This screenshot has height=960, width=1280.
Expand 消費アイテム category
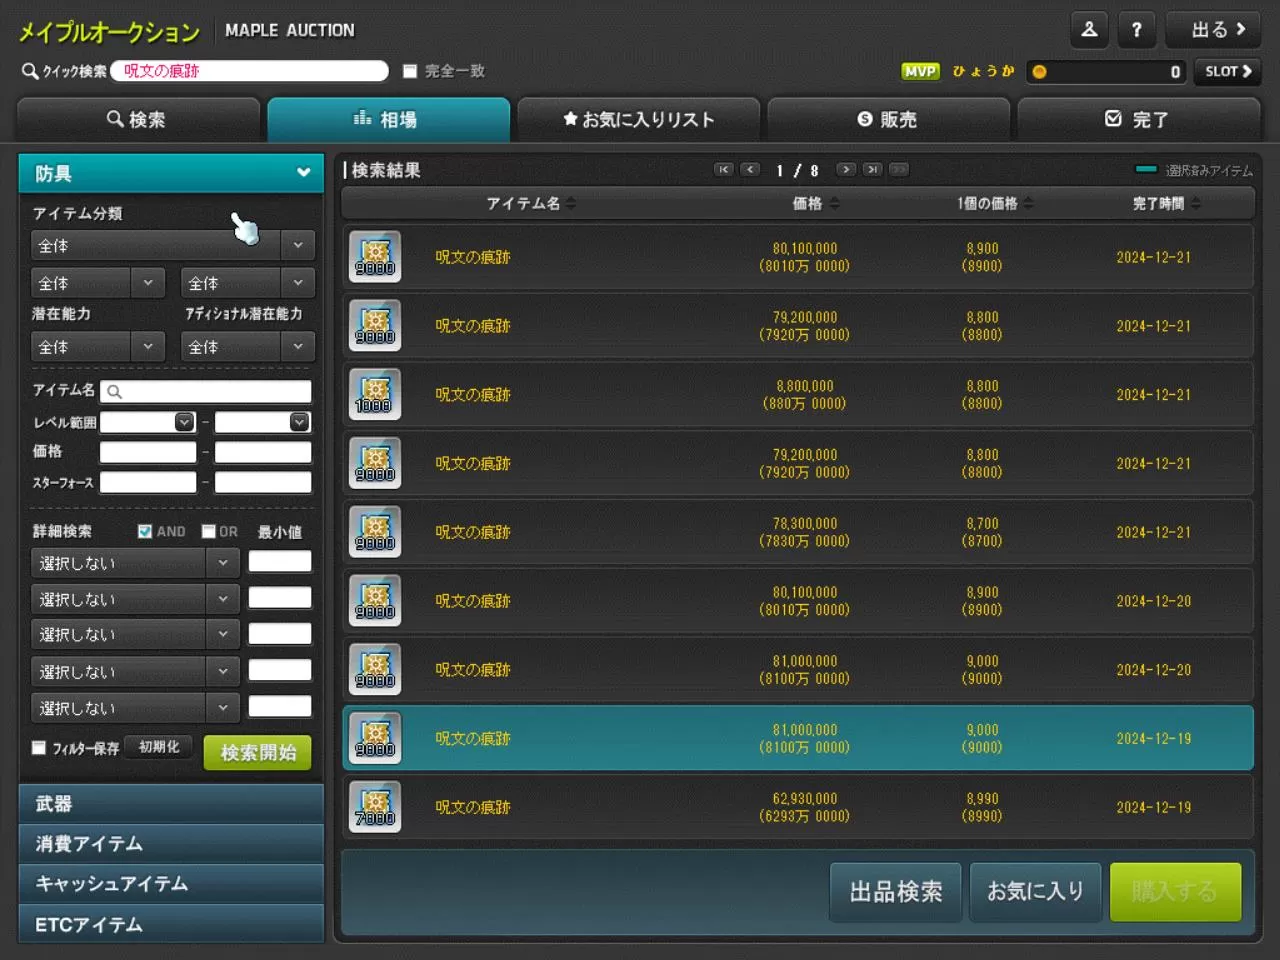[x=171, y=844]
